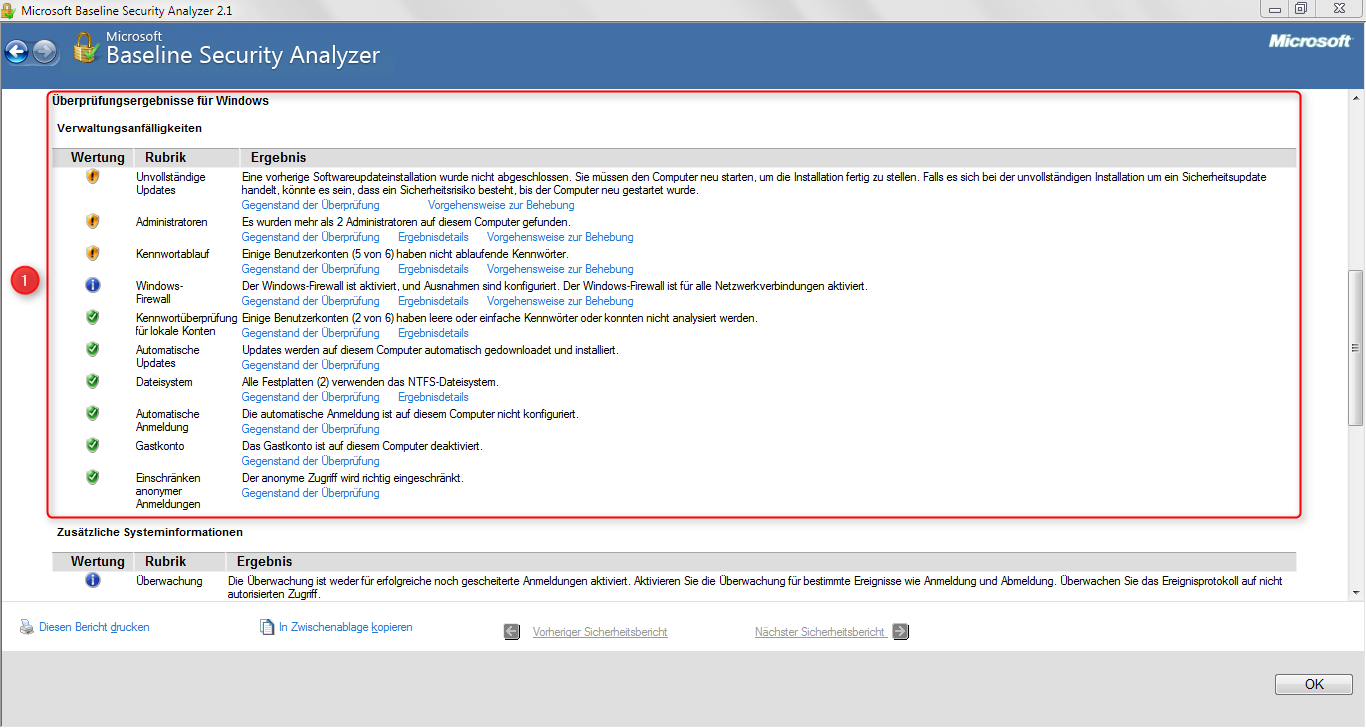Open Ergebnisdetails for Administratoren
1366x728 pixels.
tap(433, 237)
